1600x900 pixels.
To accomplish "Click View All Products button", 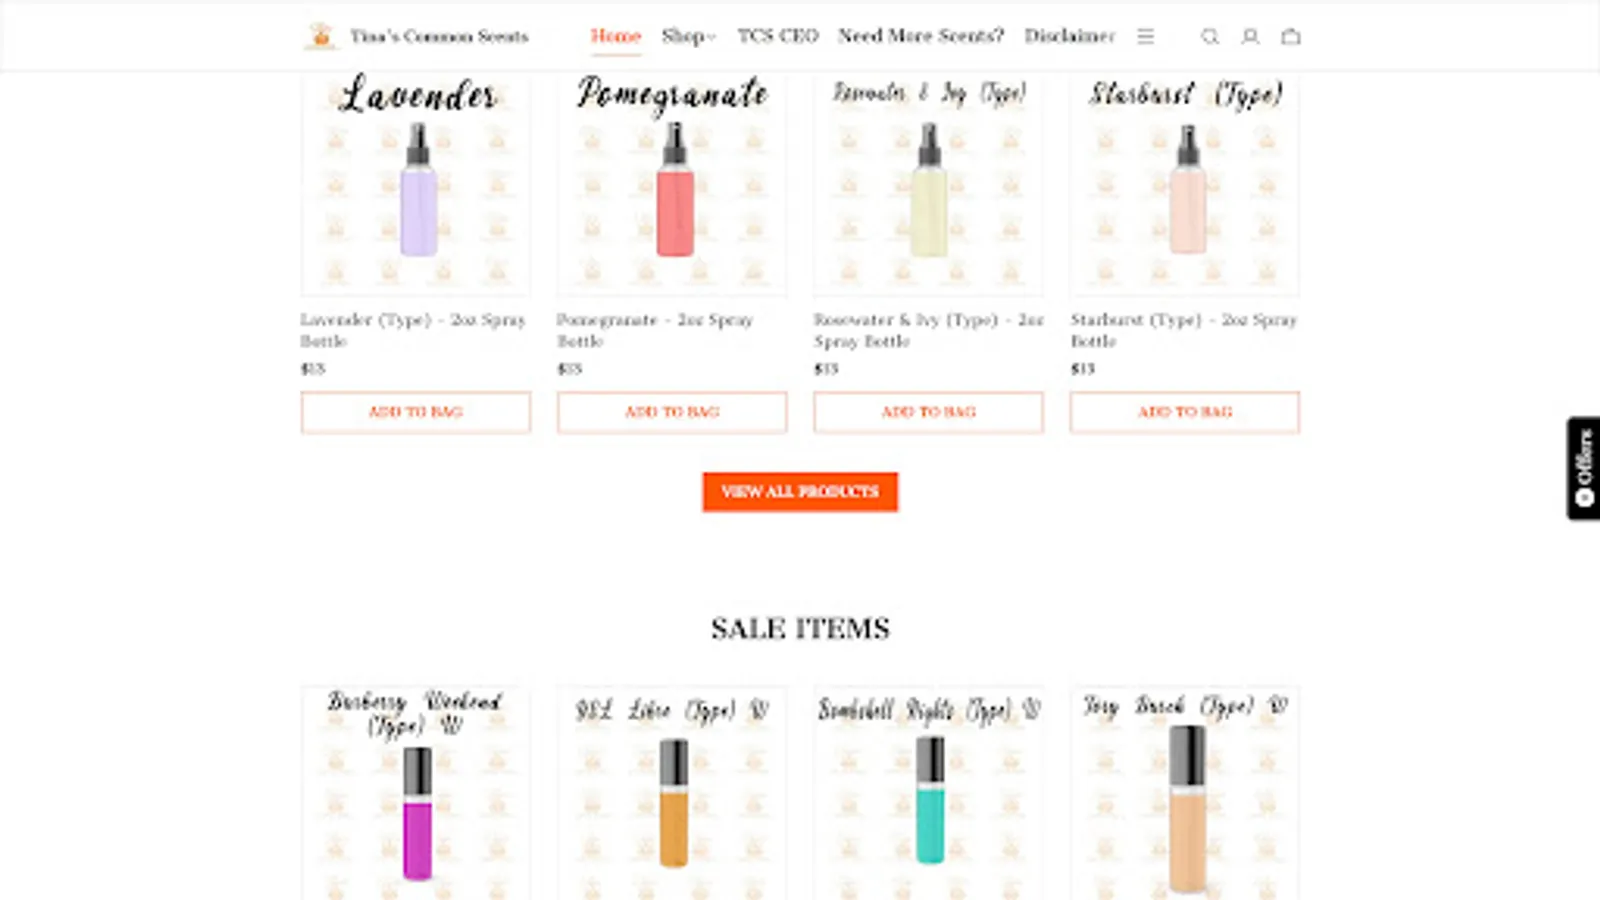I will (x=800, y=492).
